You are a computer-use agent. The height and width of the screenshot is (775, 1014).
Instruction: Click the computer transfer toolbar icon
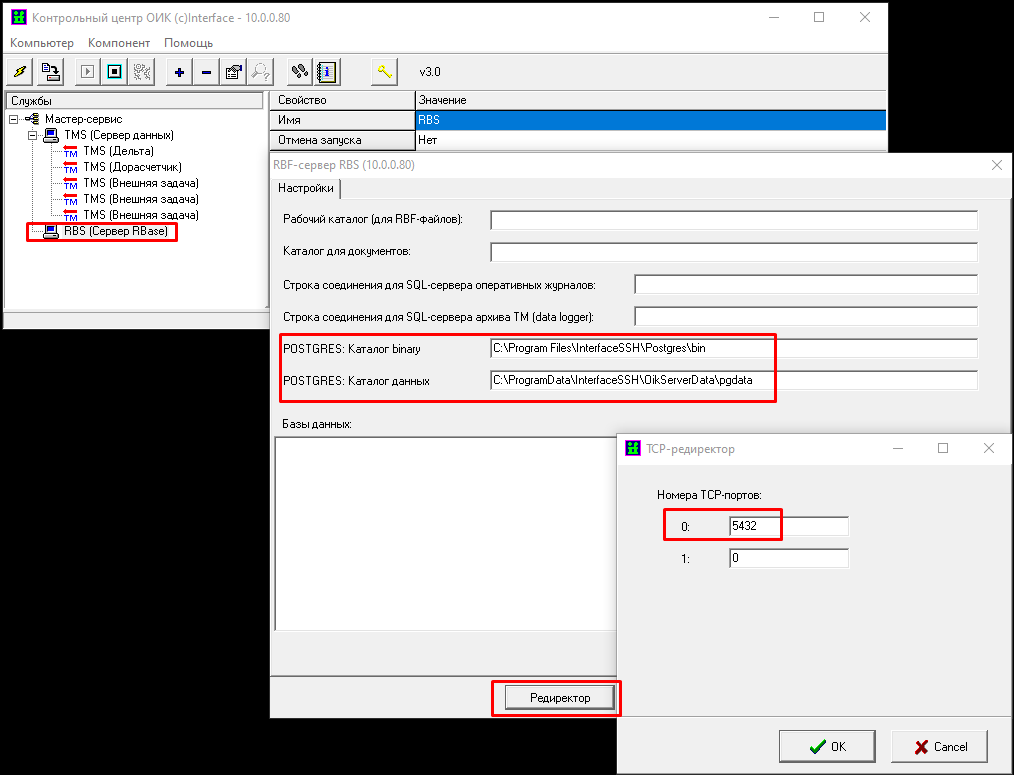click(x=51, y=72)
